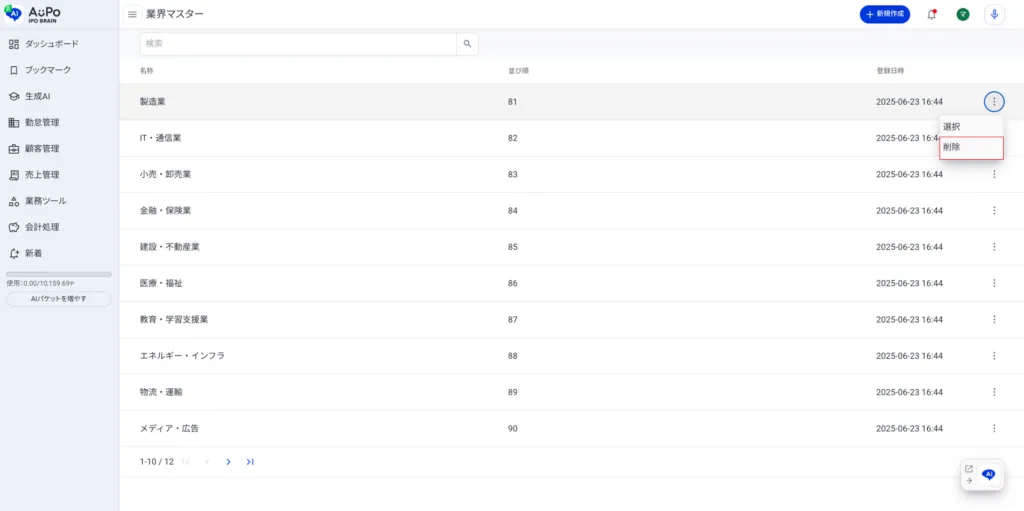
Task: Open the more-options menu for 物流・運輸
Action: point(994,392)
